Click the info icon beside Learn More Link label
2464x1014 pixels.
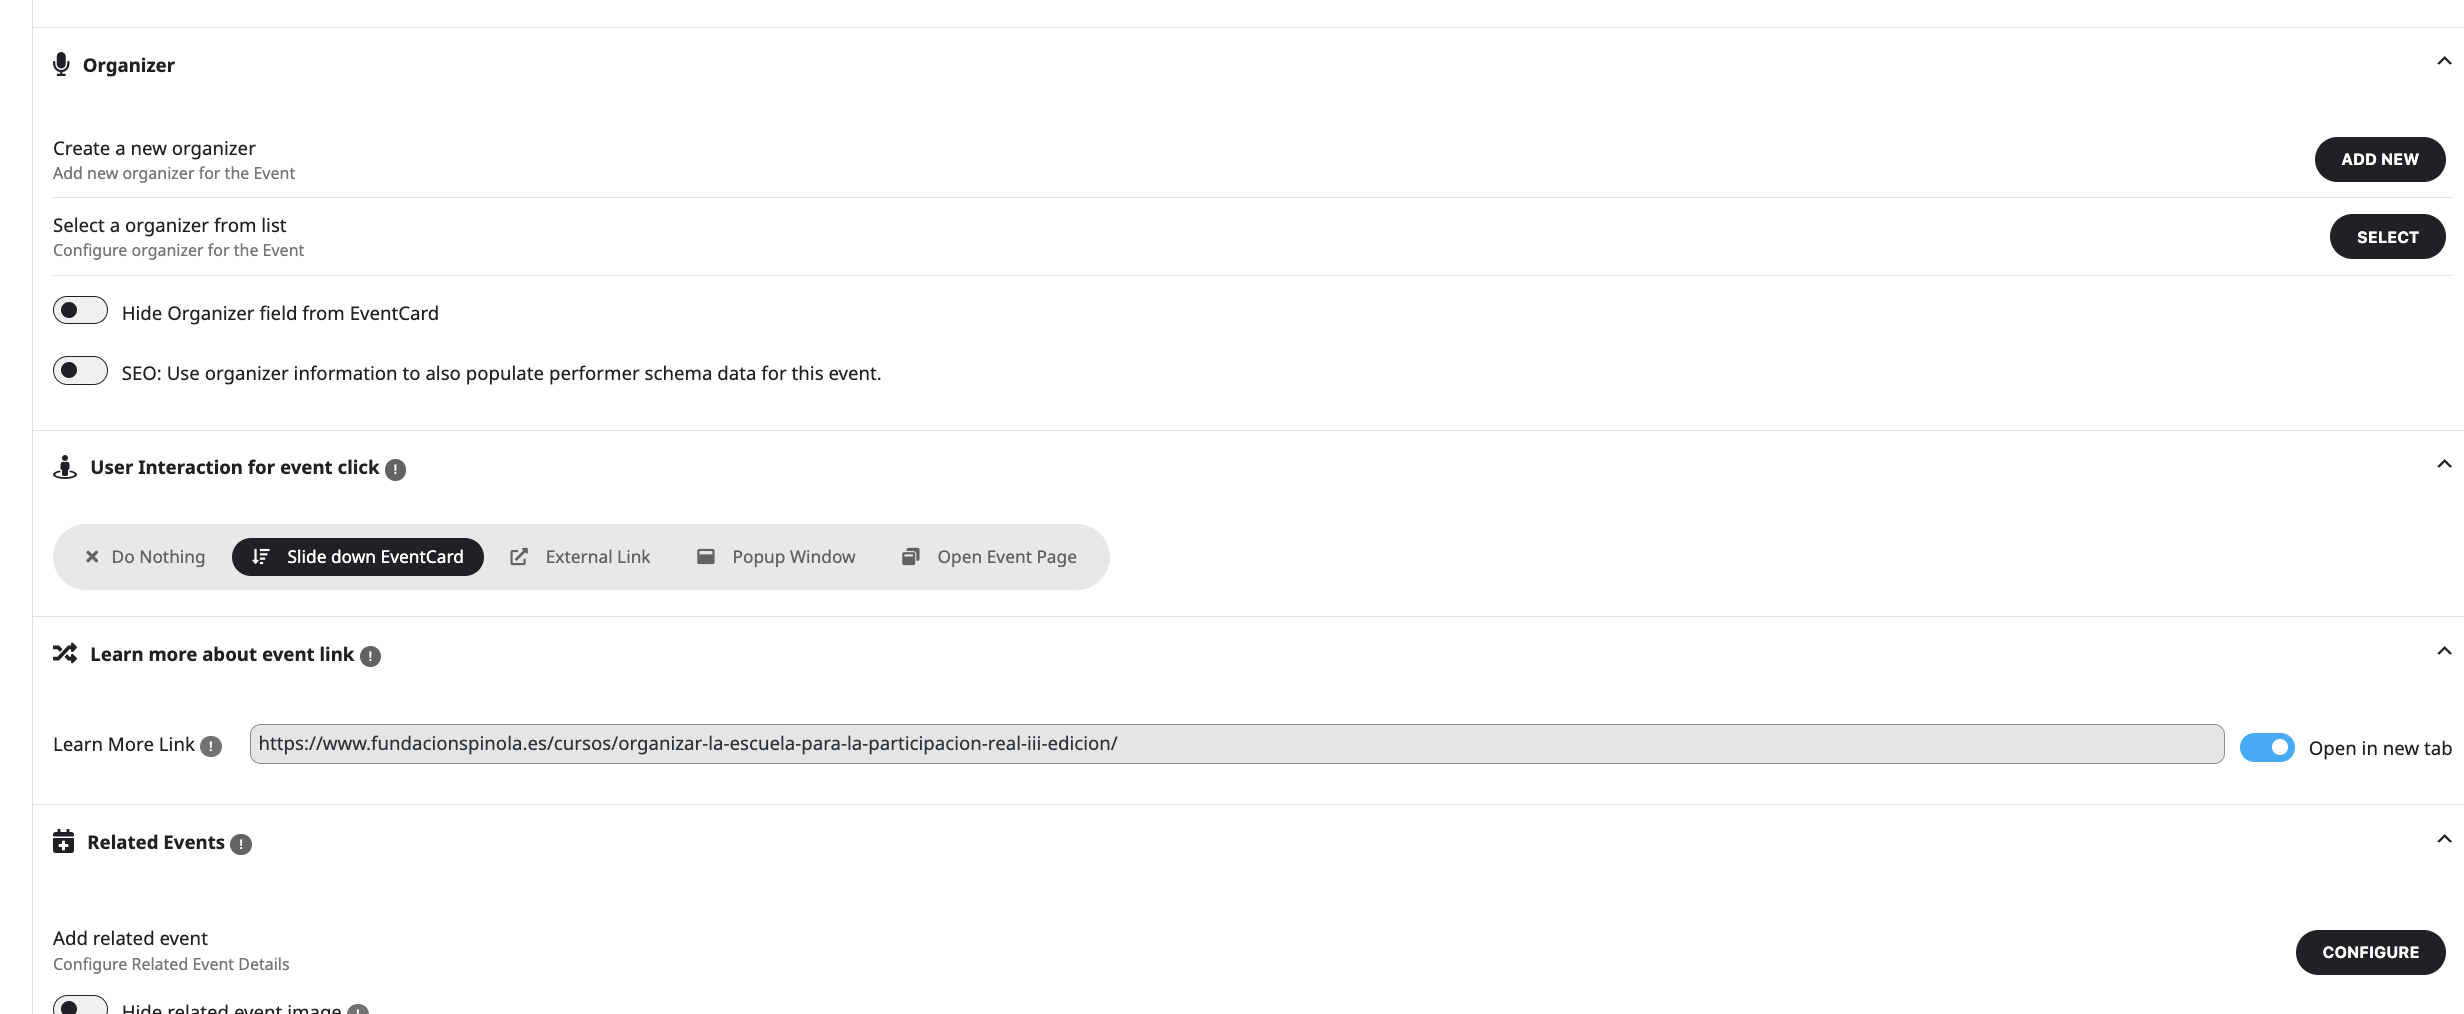click(x=211, y=746)
